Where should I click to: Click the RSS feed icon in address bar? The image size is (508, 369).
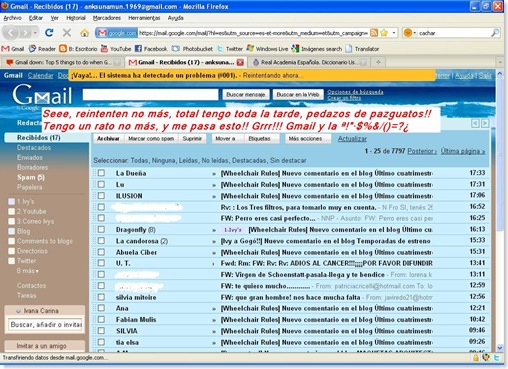[x=374, y=33]
